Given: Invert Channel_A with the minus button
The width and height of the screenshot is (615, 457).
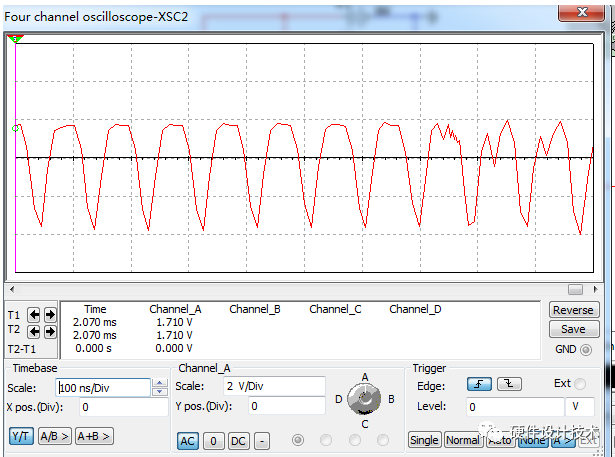Looking at the screenshot, I should pyautogui.click(x=262, y=441).
